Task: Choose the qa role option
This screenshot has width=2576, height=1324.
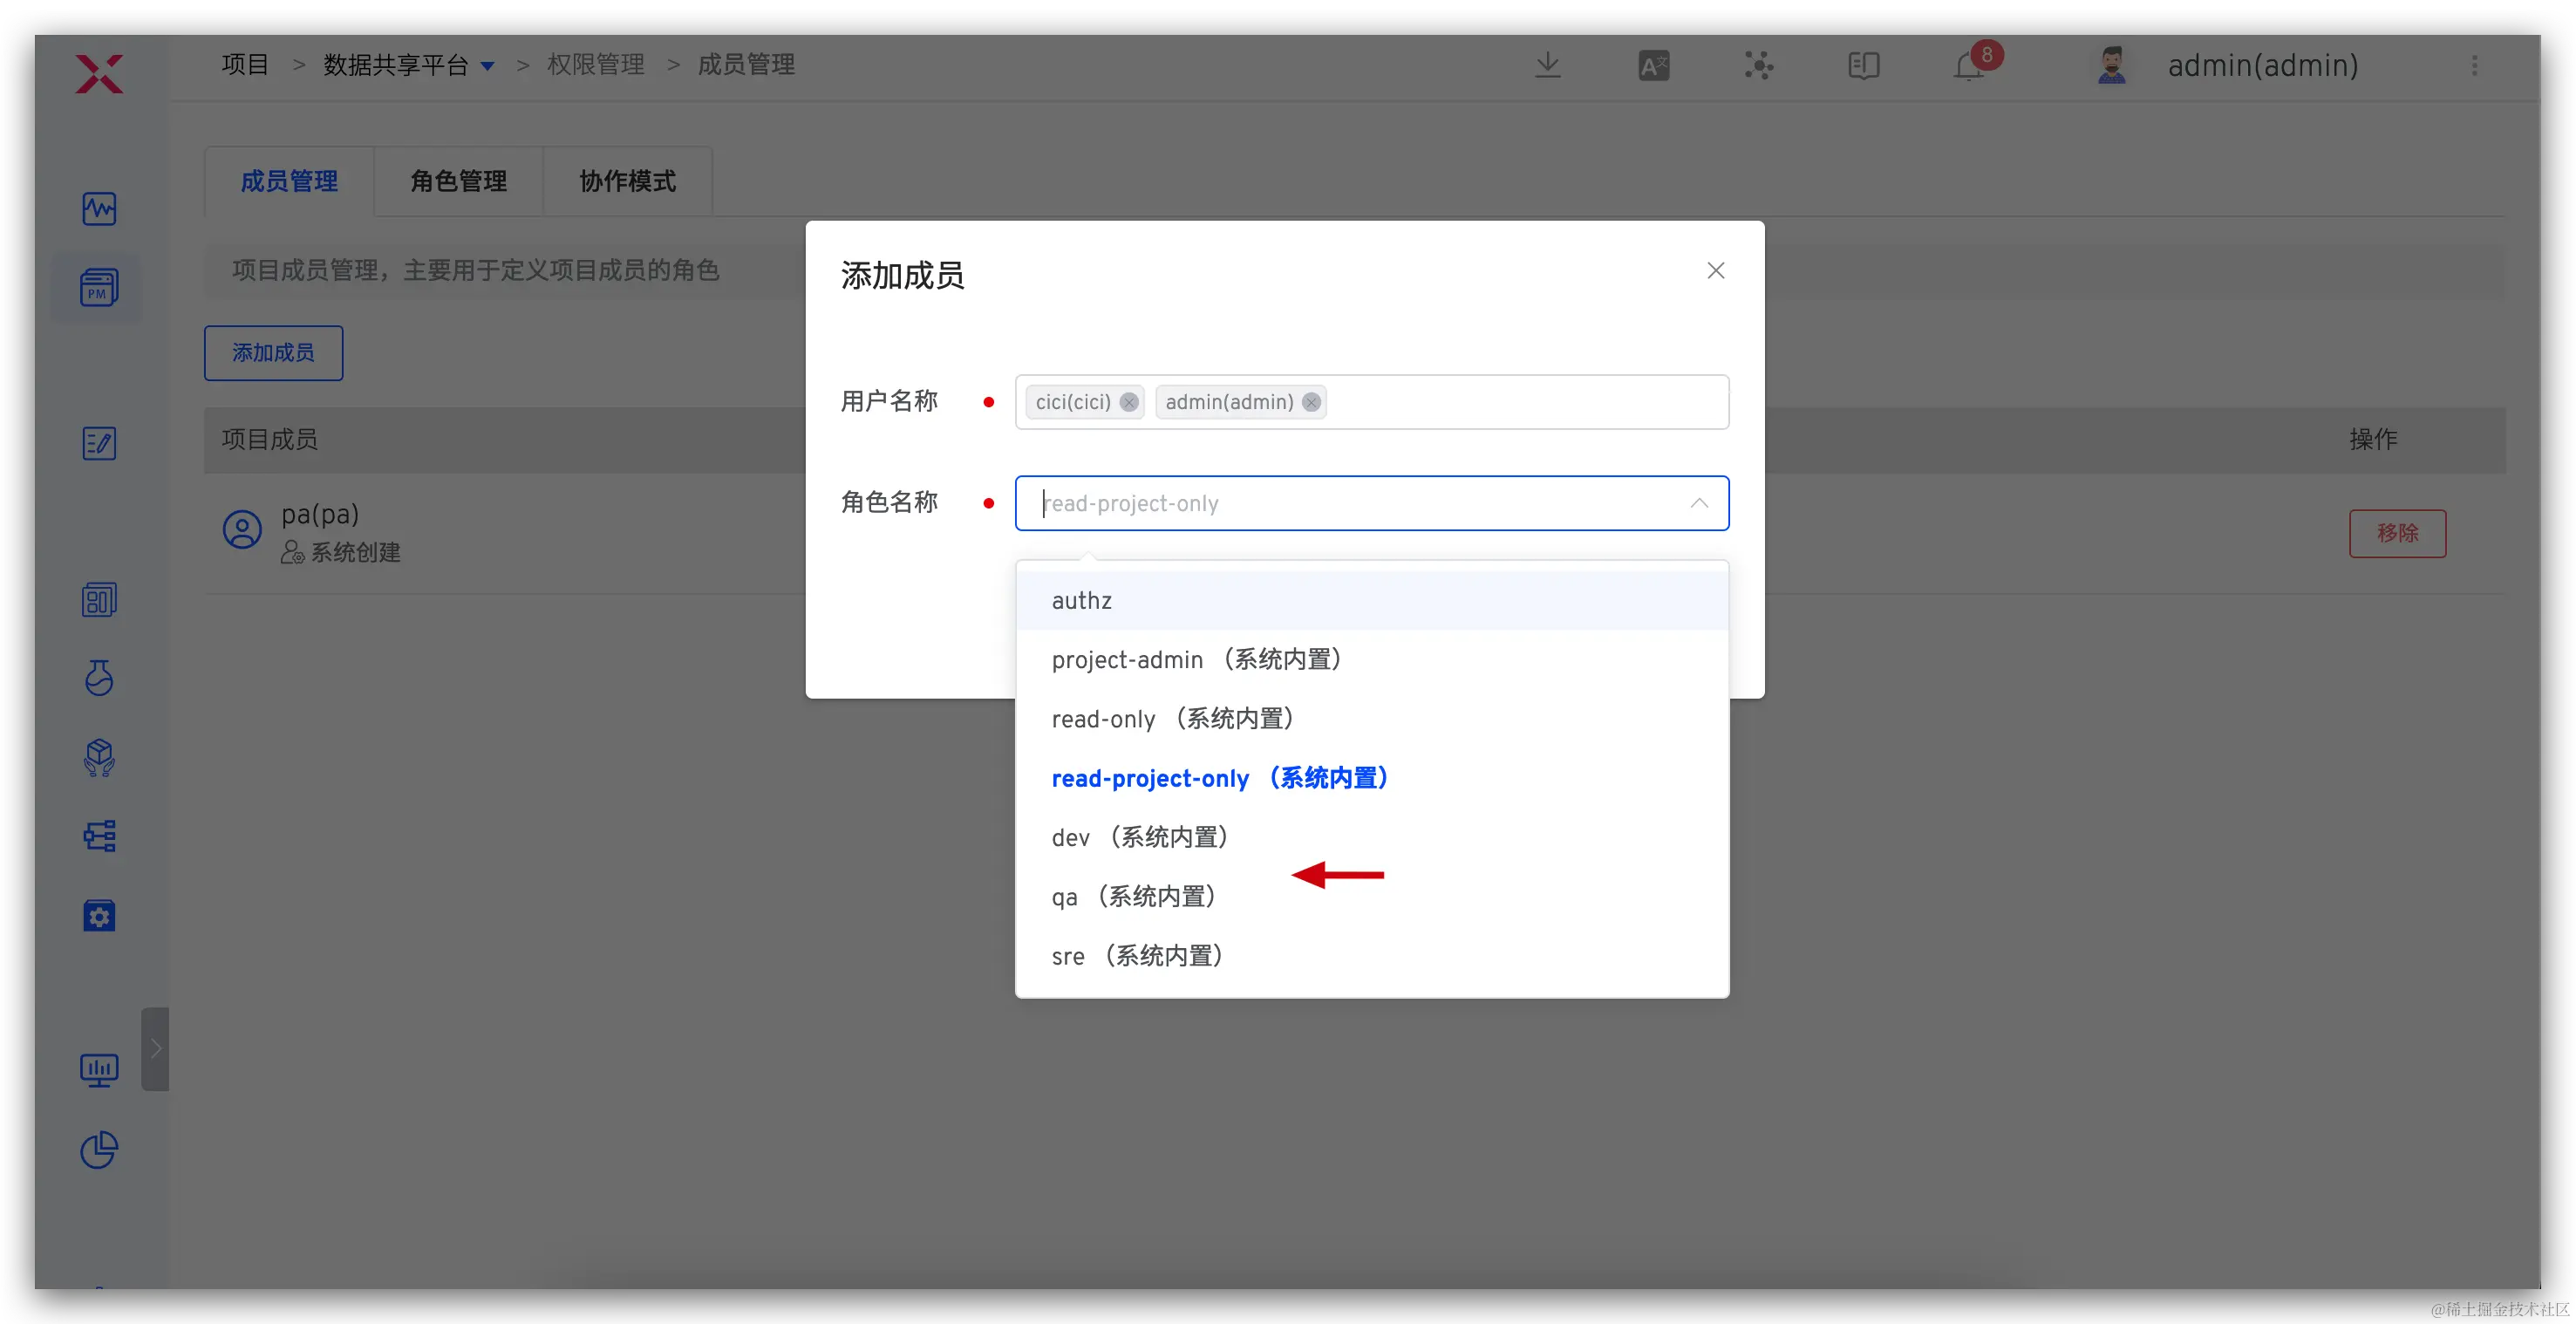Action: 1132,896
